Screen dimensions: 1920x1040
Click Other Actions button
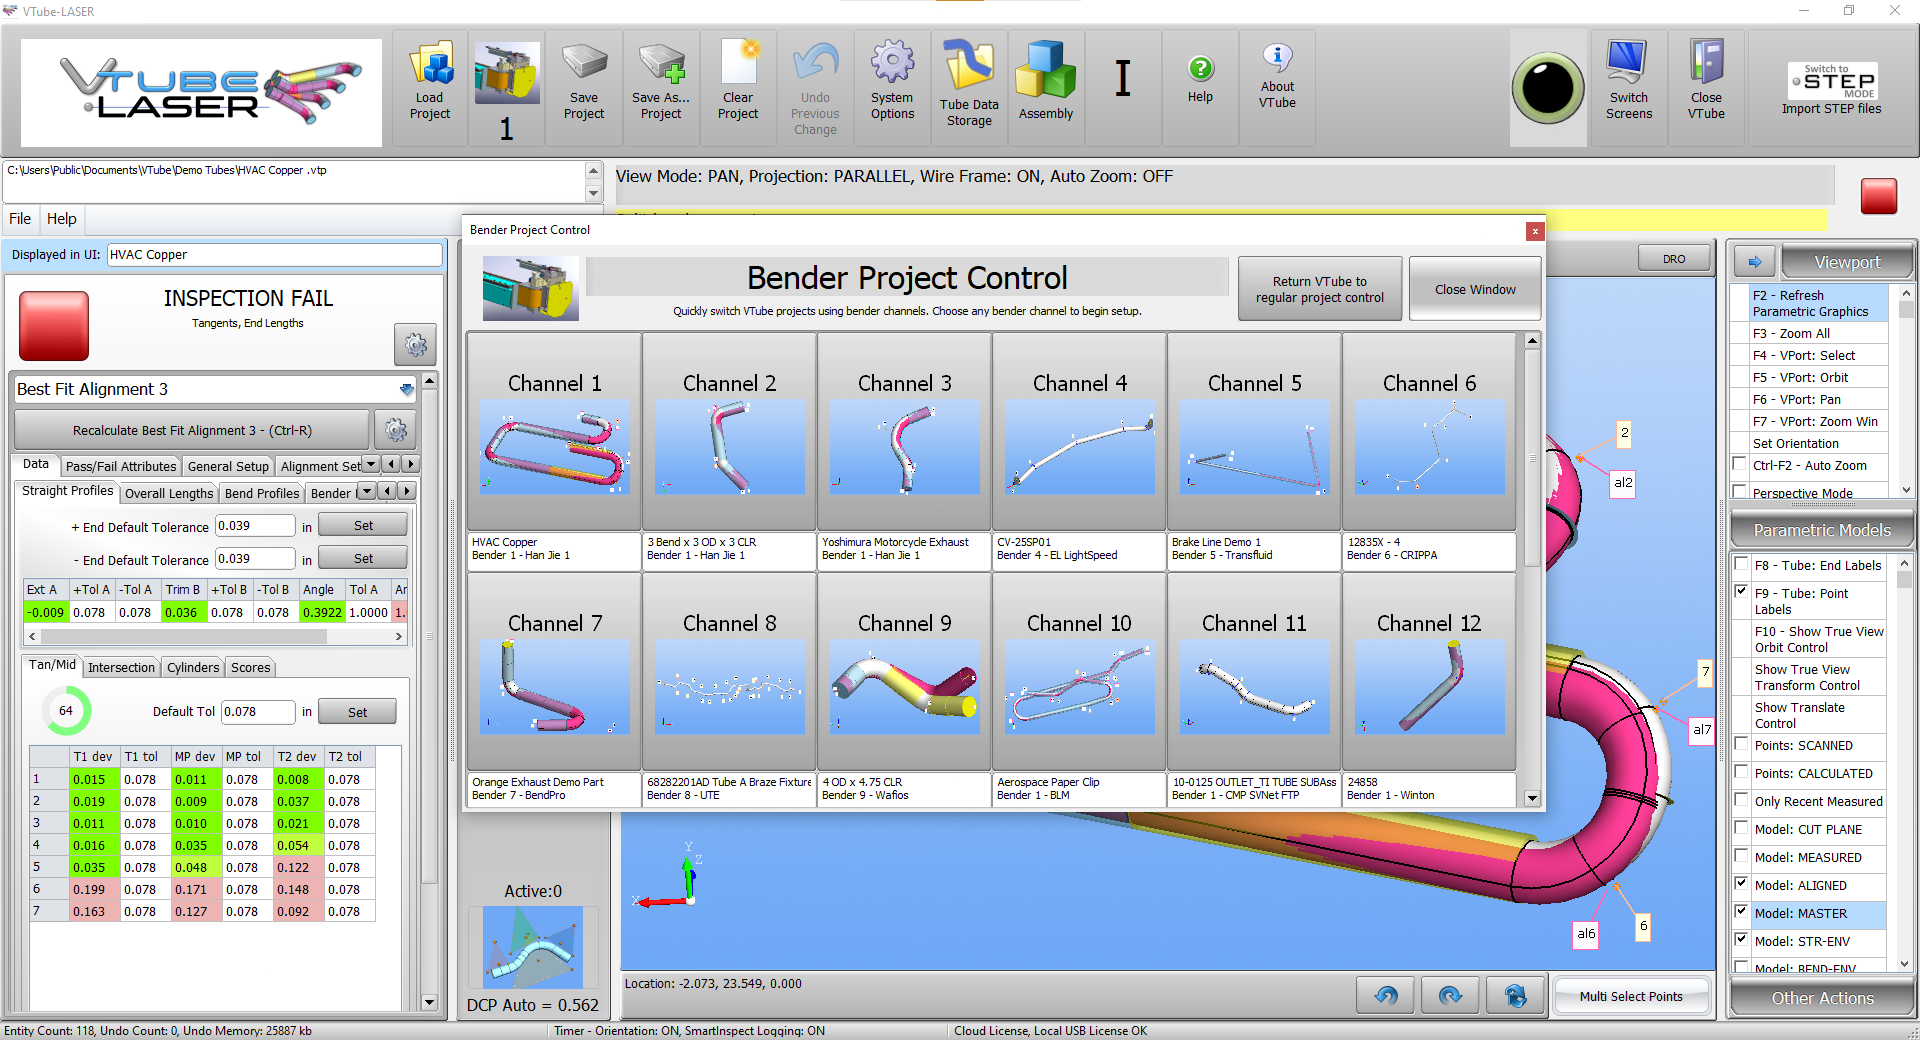tap(1822, 998)
